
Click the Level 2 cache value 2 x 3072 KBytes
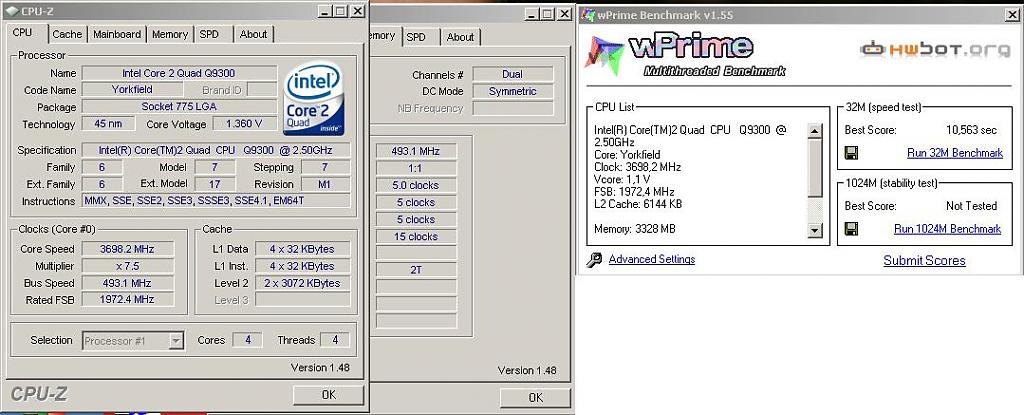(302, 283)
